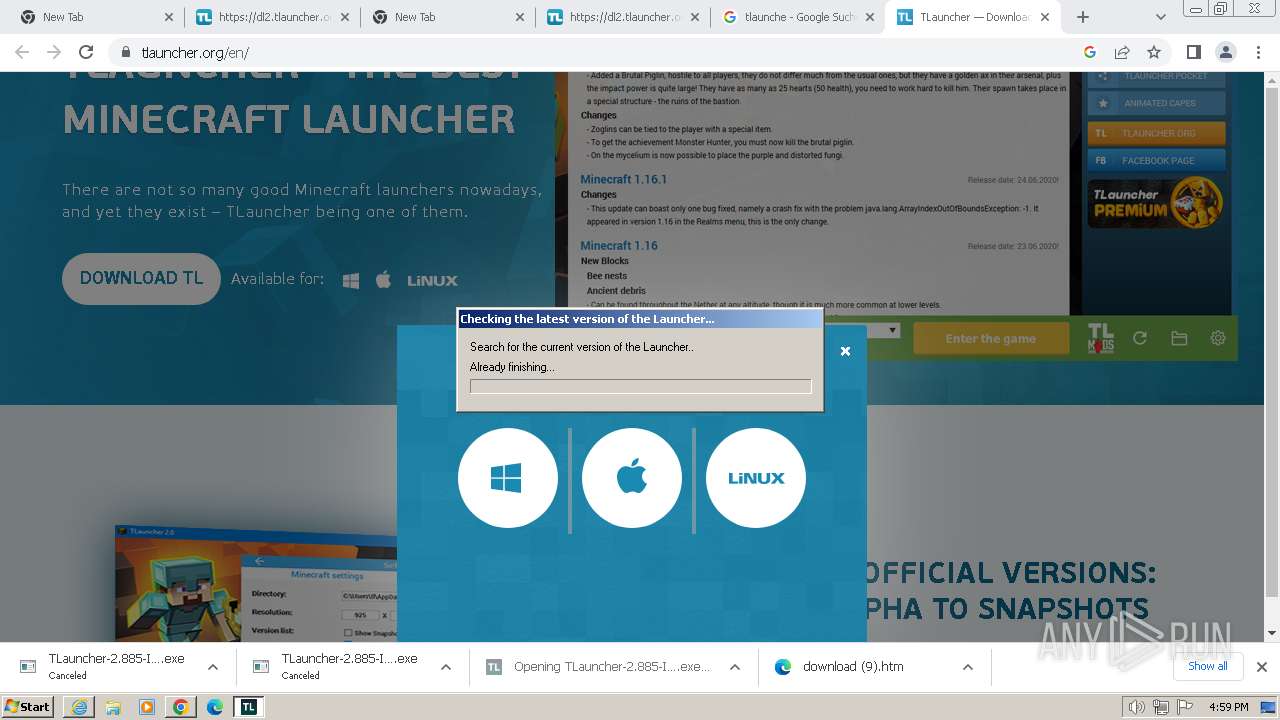Viewport: 1280px width, 720px height.
Task: Click the volume speaker tray icon
Action: [1137, 707]
